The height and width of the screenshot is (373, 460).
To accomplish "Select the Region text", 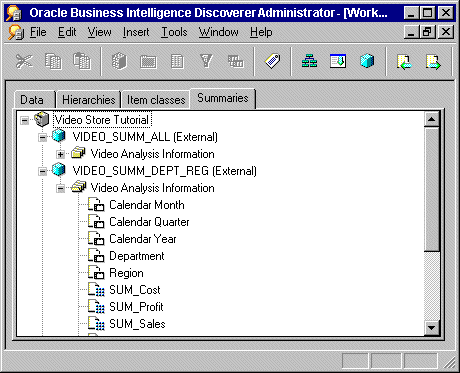I will pyautogui.click(x=126, y=273).
